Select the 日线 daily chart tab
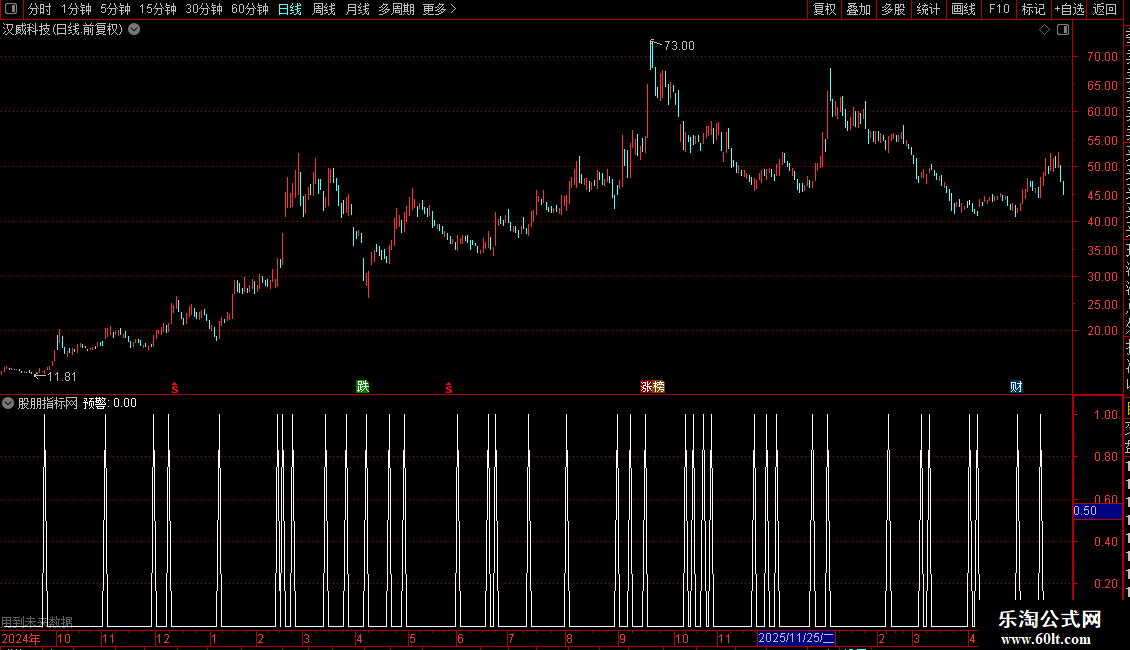Screen dimensions: 1130x650 (290, 9)
